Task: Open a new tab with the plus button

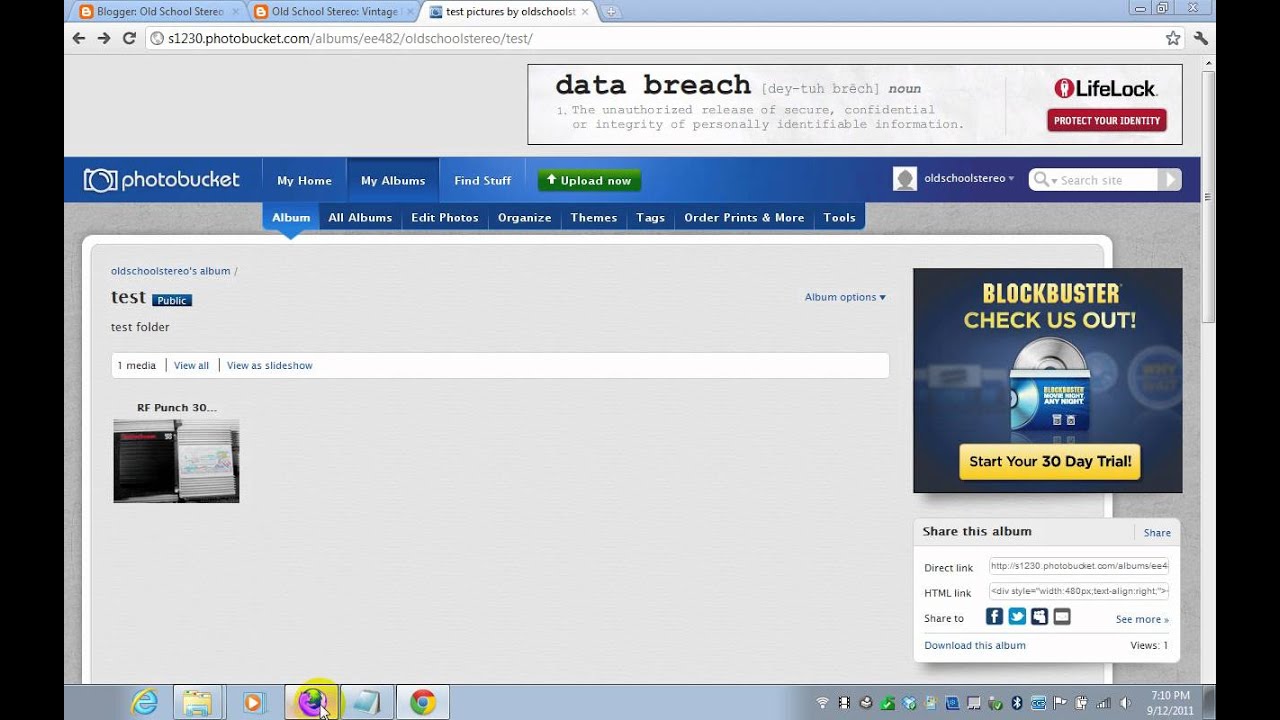Action: click(x=611, y=12)
